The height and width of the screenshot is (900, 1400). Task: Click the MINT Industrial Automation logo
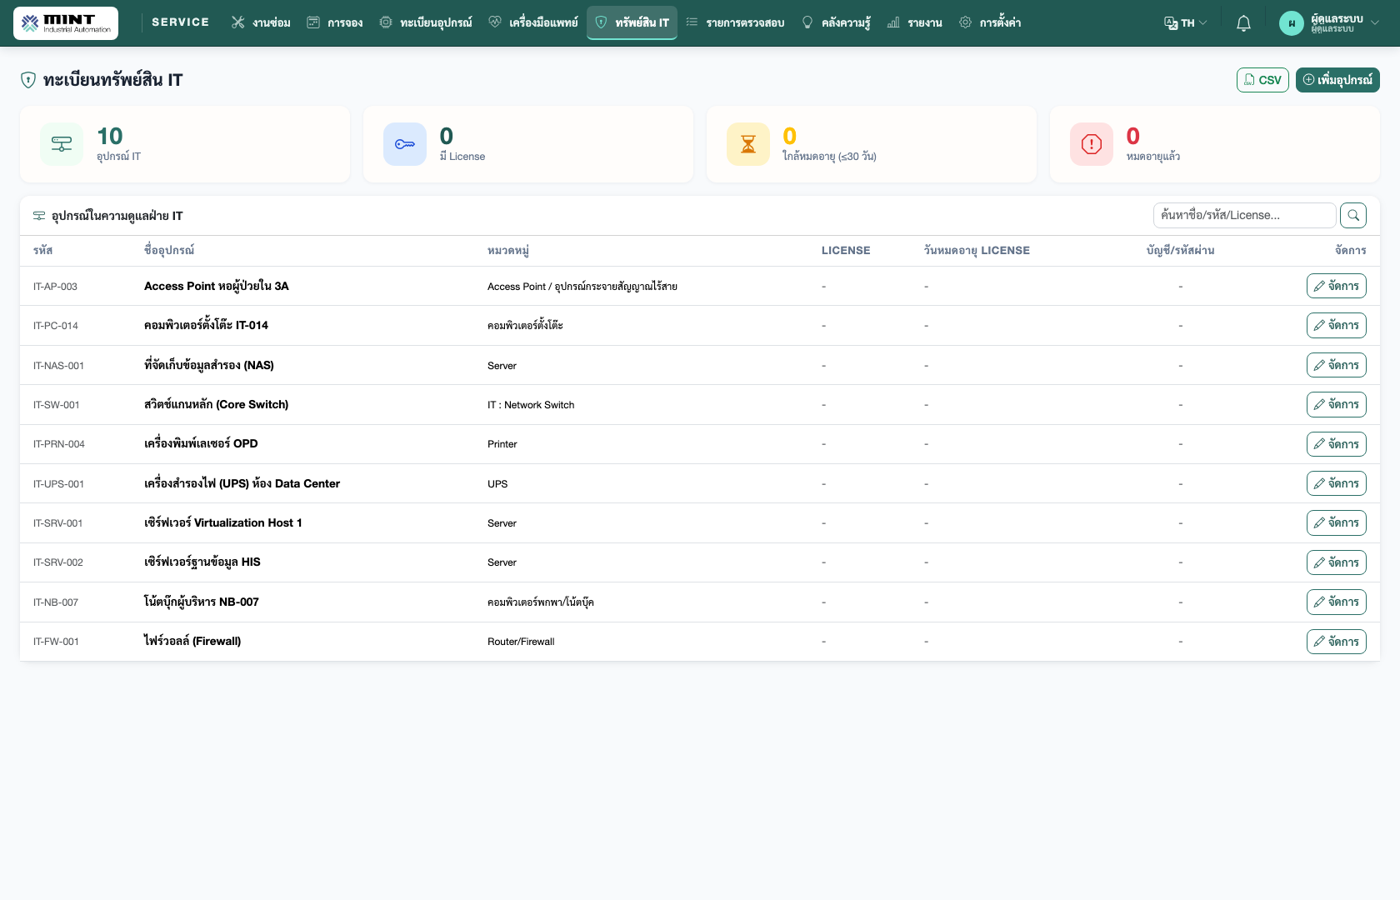tap(66, 23)
